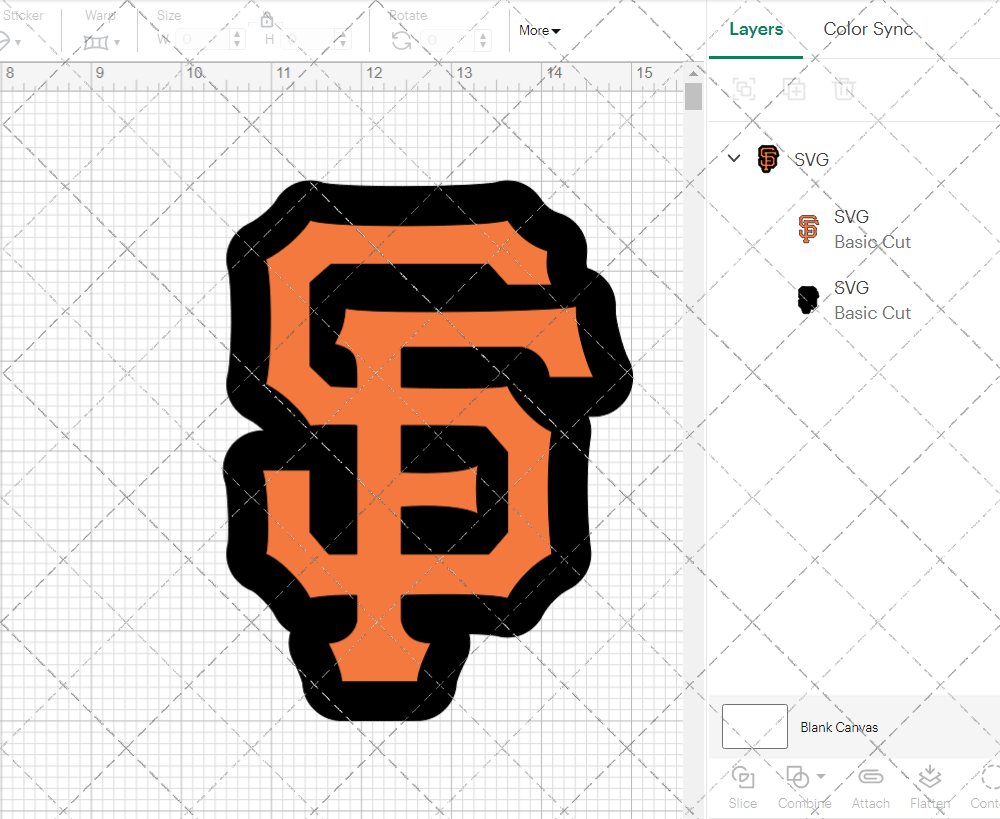Click the Group icon in Layers panel
The height and width of the screenshot is (819, 1000).
(743, 89)
